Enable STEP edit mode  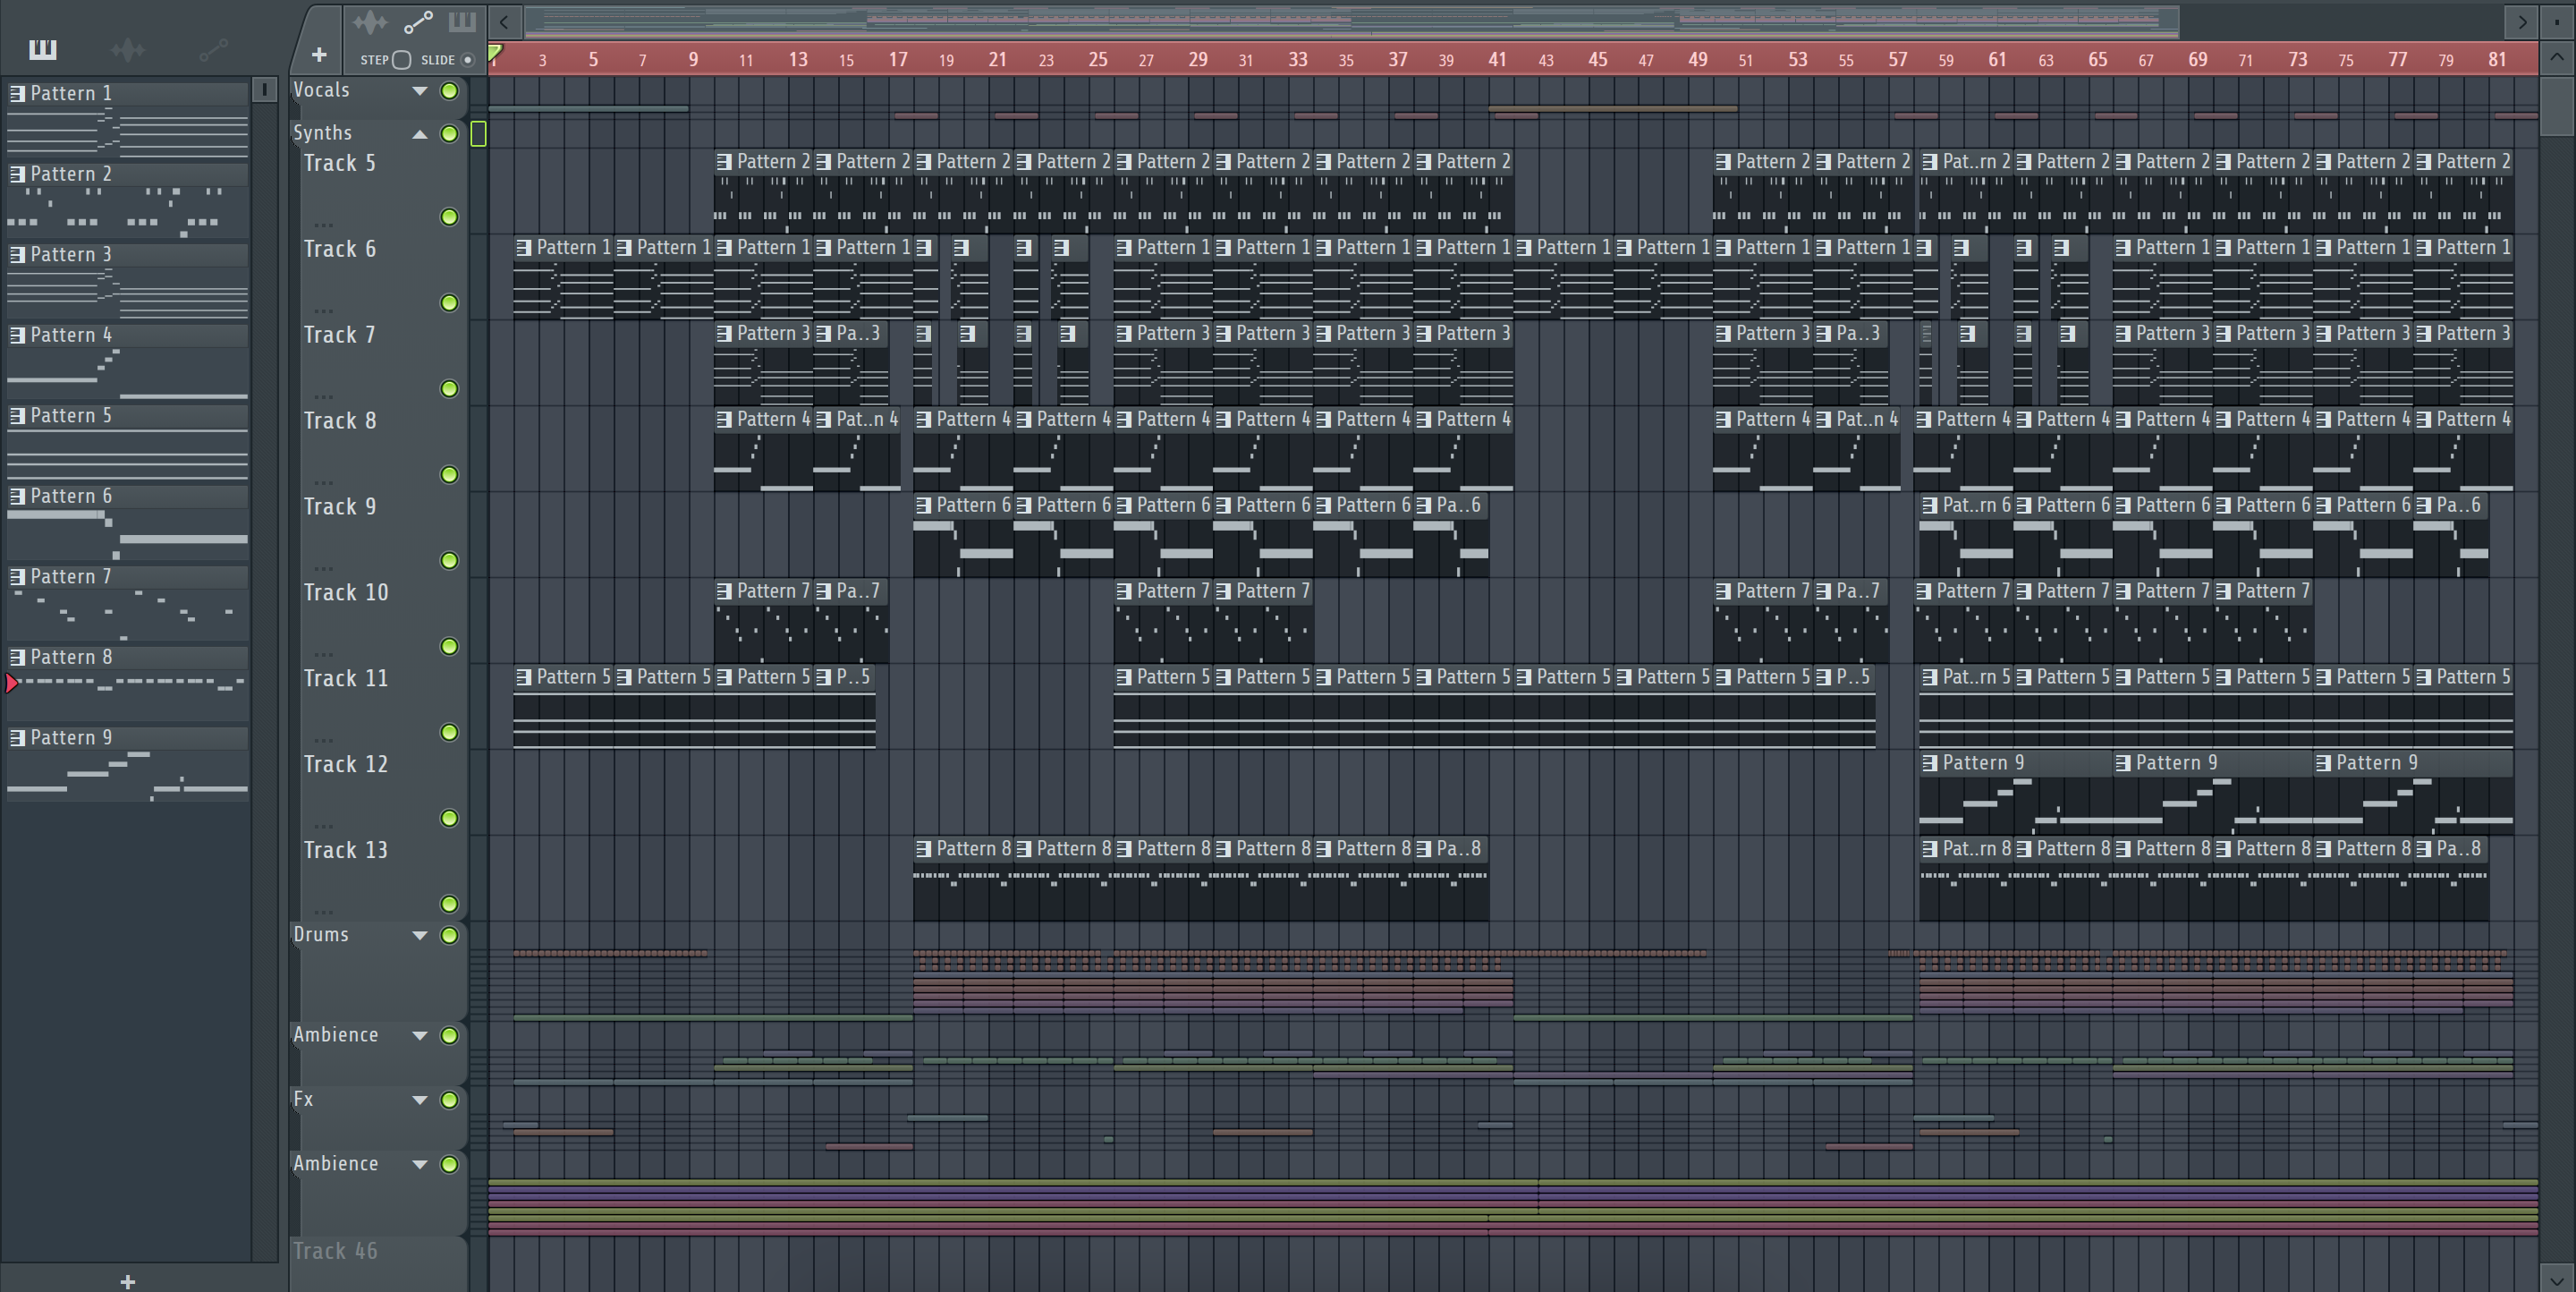[x=401, y=60]
